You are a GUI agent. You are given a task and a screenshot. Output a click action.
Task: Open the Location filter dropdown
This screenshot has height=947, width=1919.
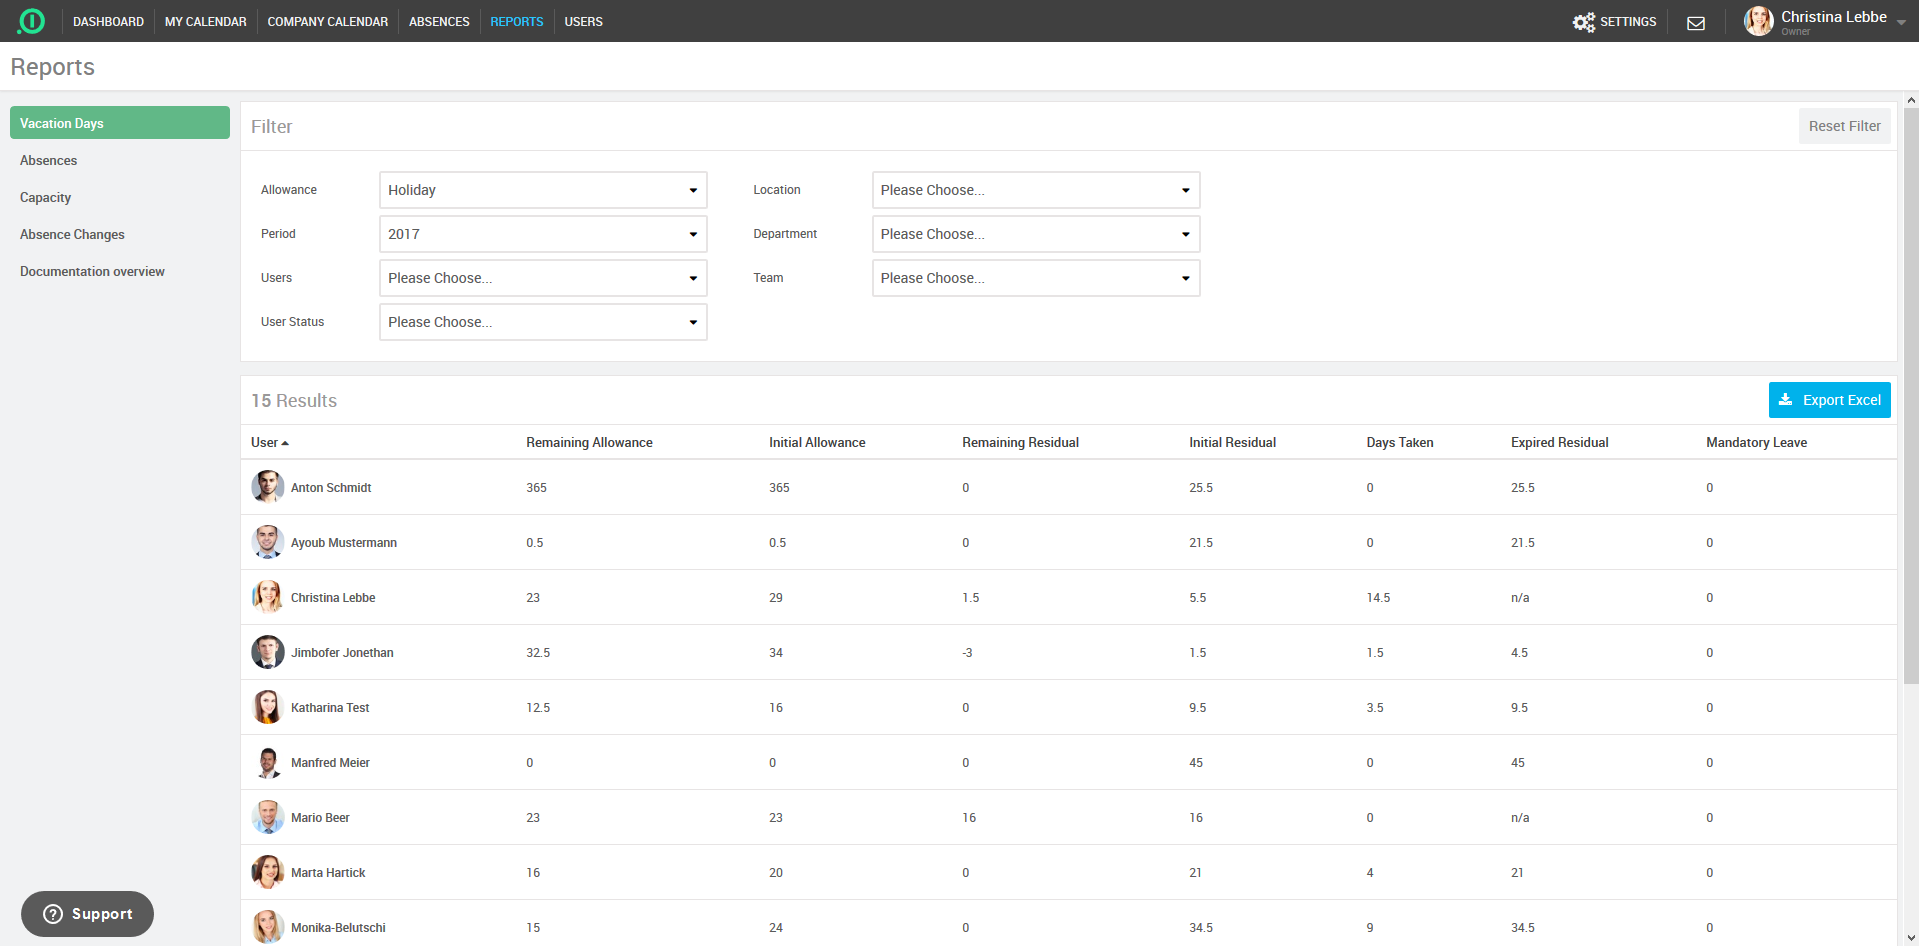1035,190
